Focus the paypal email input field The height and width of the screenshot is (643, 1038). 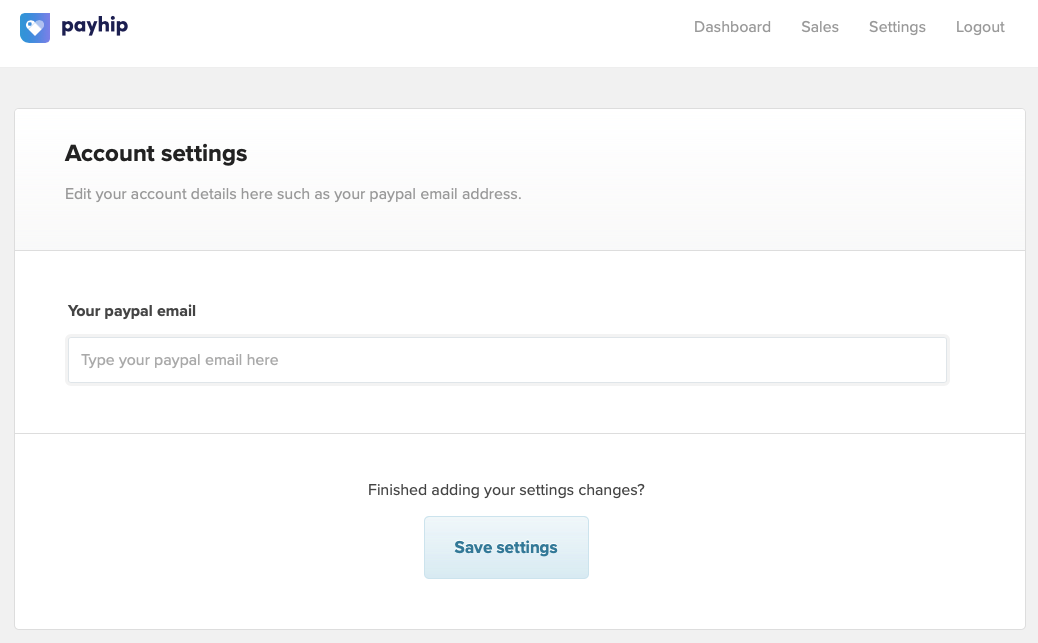[507, 360]
